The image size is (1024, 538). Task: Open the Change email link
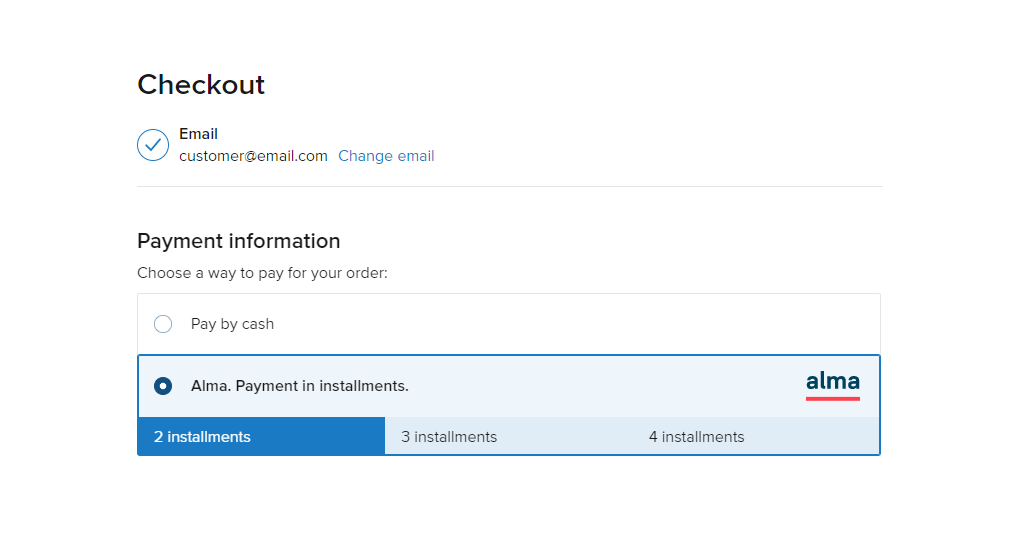(x=386, y=156)
